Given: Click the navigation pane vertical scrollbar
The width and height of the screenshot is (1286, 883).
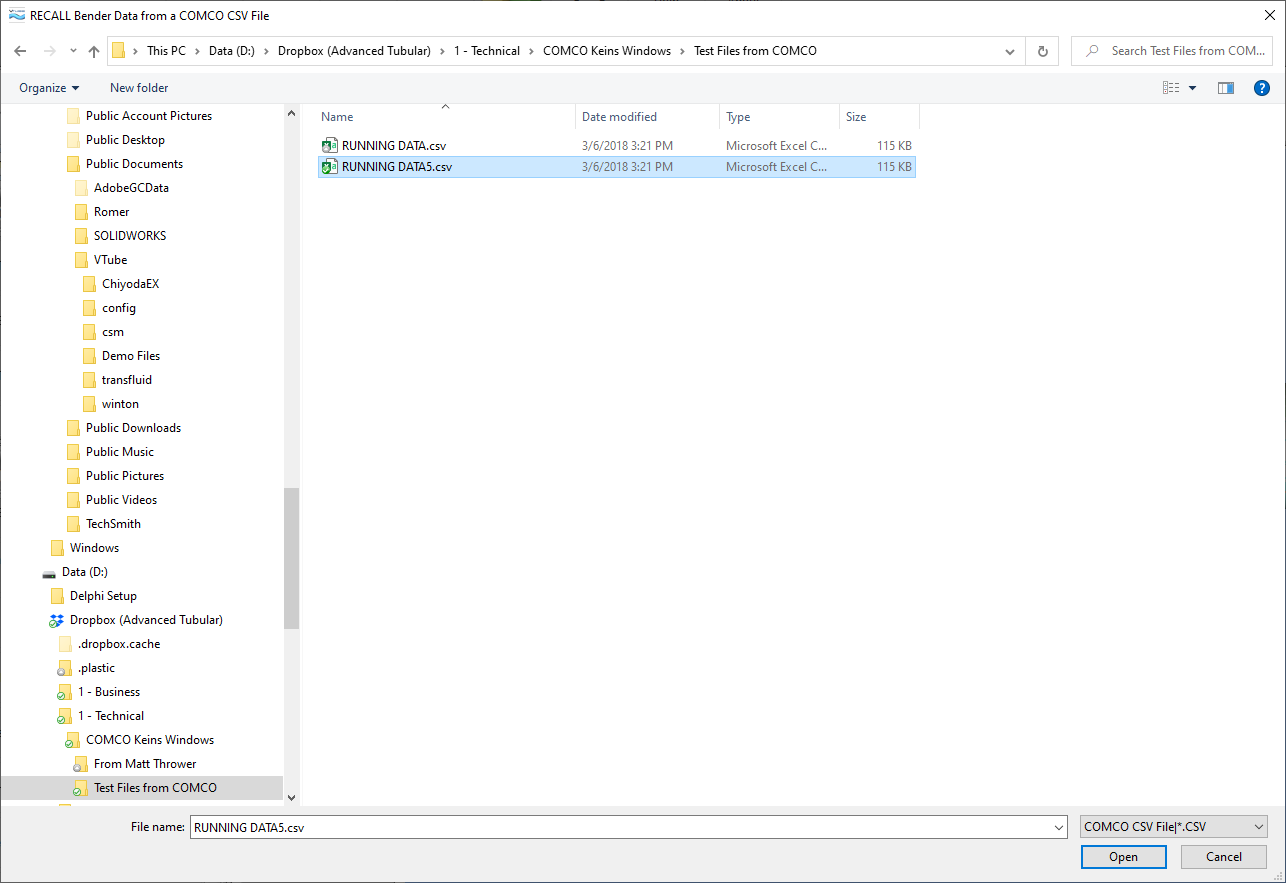Looking at the screenshot, I should 291,558.
